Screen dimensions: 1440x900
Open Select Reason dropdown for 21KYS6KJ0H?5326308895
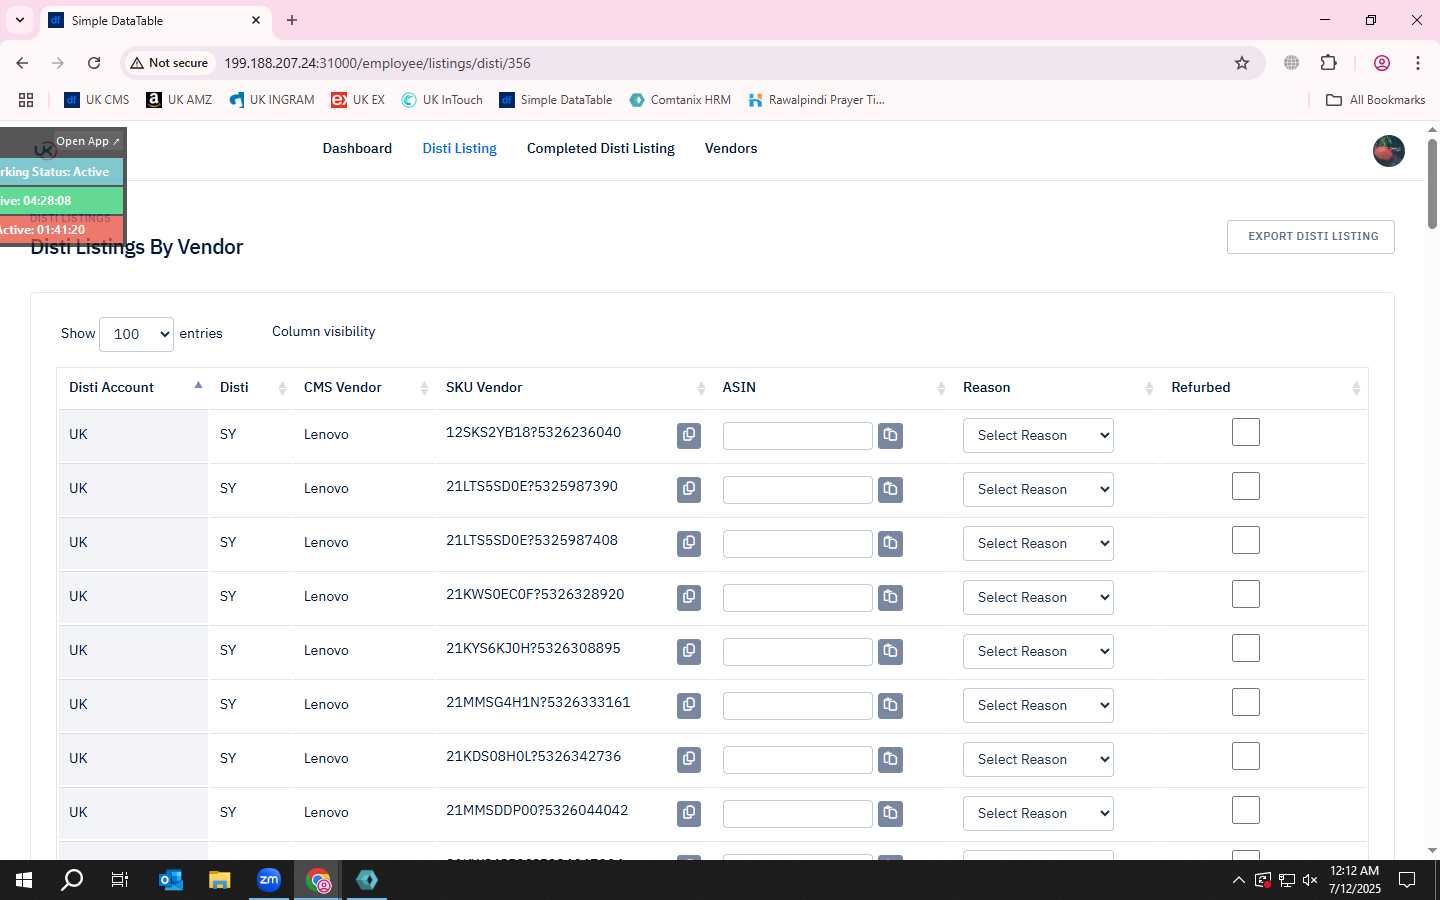1038,651
